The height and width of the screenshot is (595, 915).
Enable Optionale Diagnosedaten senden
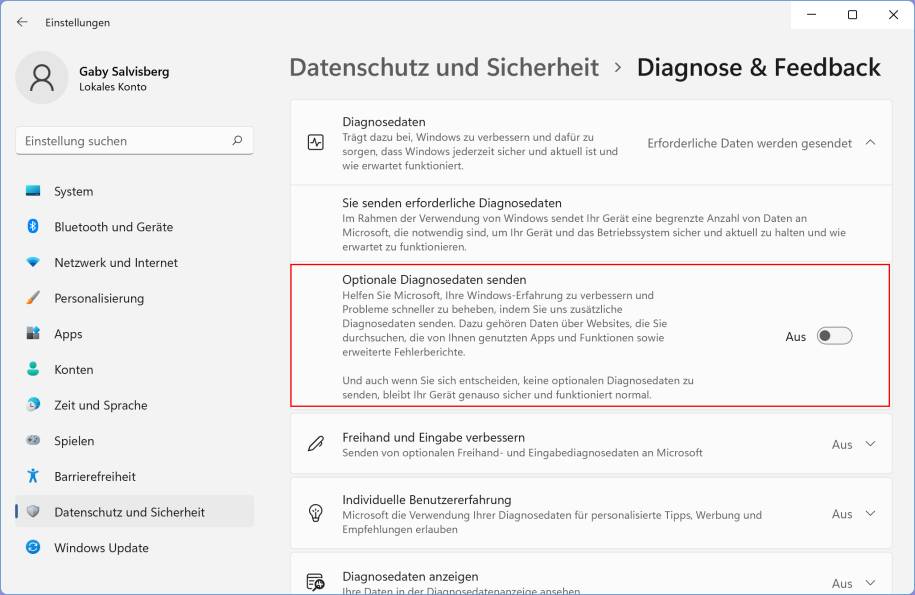[836, 337]
